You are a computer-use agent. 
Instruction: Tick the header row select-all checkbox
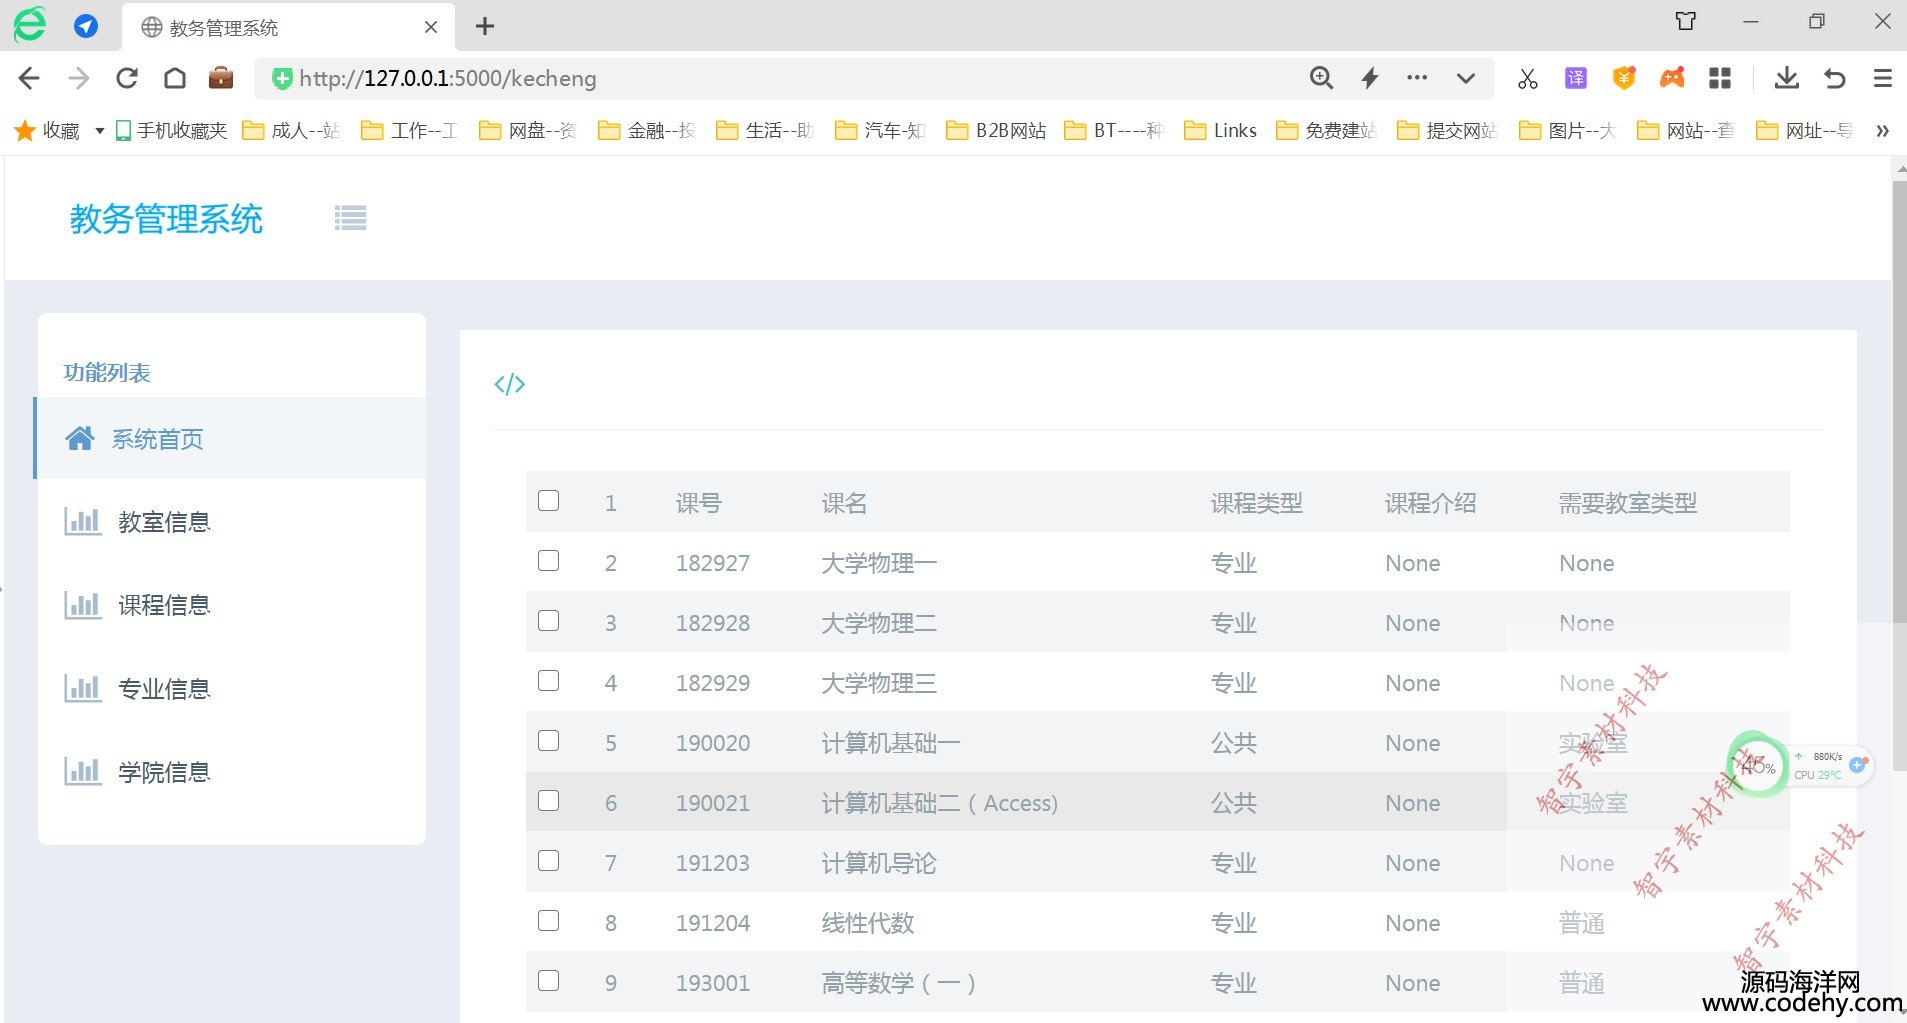click(x=548, y=501)
